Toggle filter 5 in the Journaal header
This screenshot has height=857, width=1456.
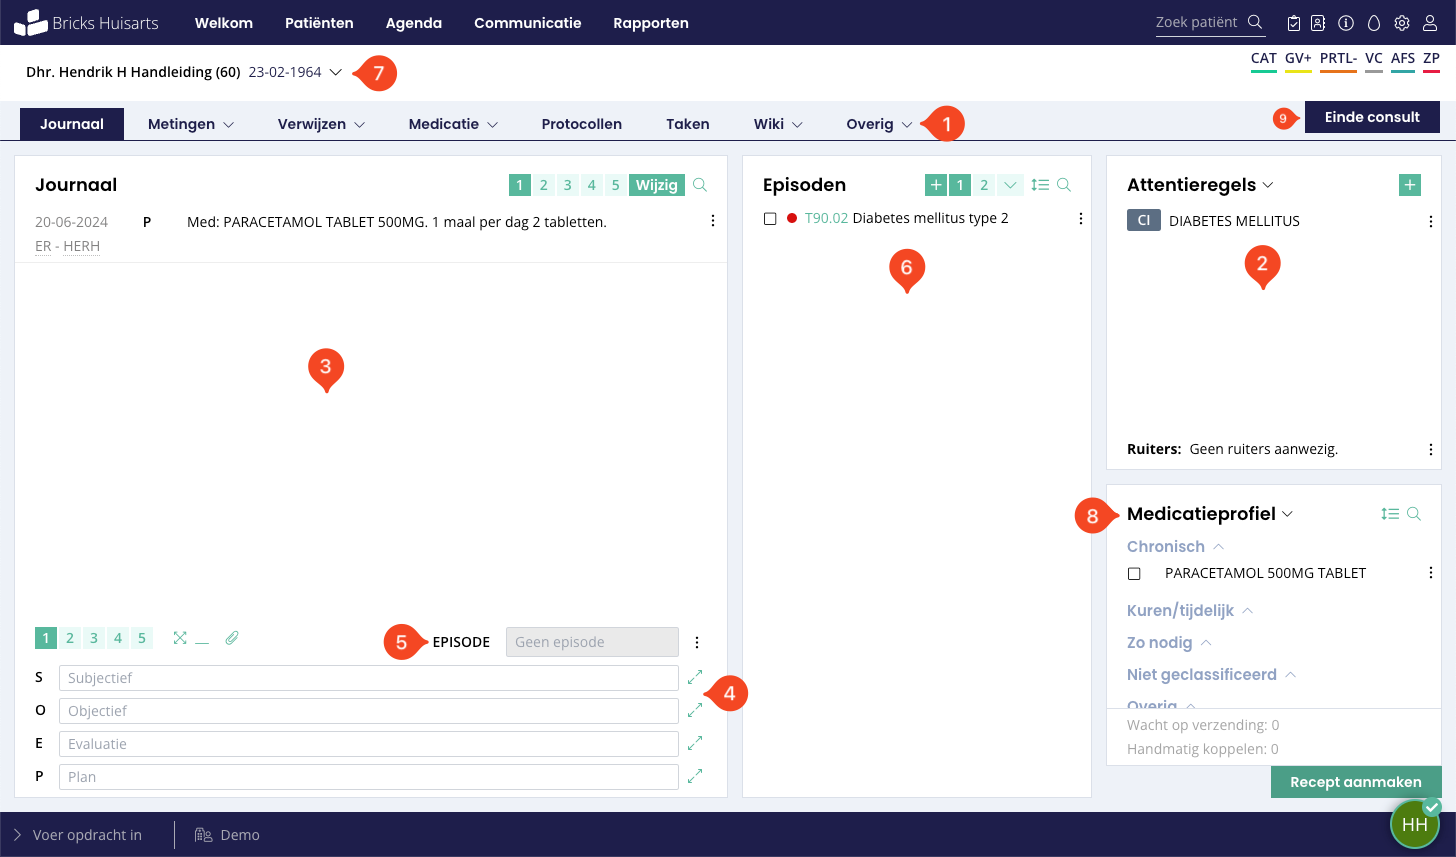pos(616,185)
